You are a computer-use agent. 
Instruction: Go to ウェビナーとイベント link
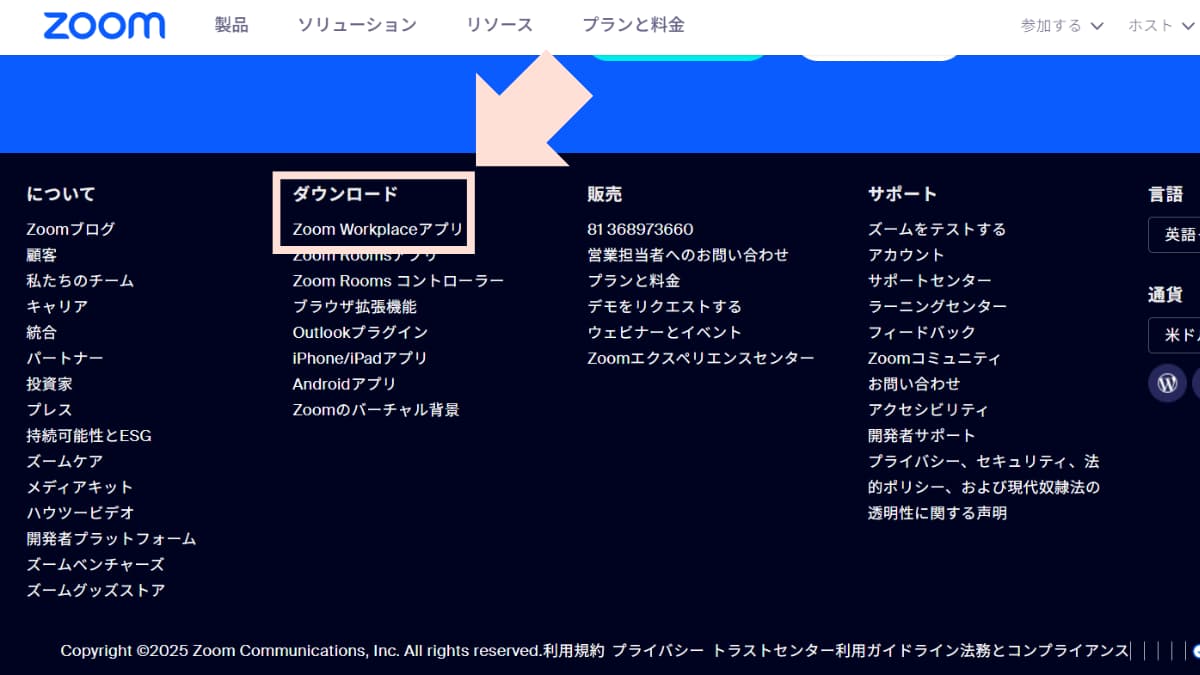click(x=664, y=332)
